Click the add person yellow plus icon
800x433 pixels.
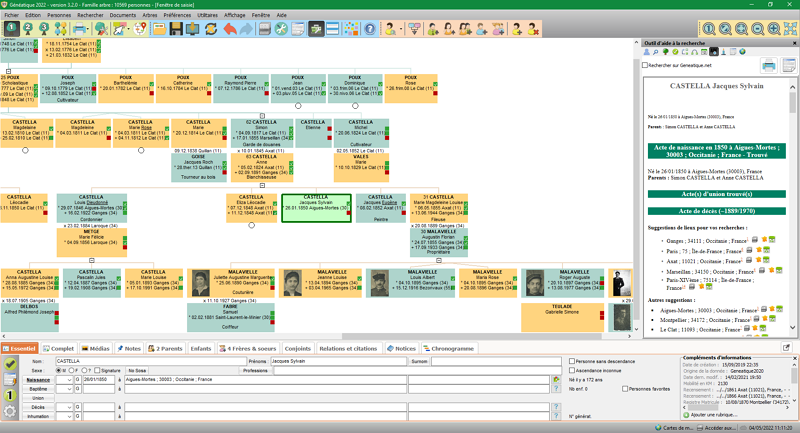pyautogui.click(x=517, y=29)
